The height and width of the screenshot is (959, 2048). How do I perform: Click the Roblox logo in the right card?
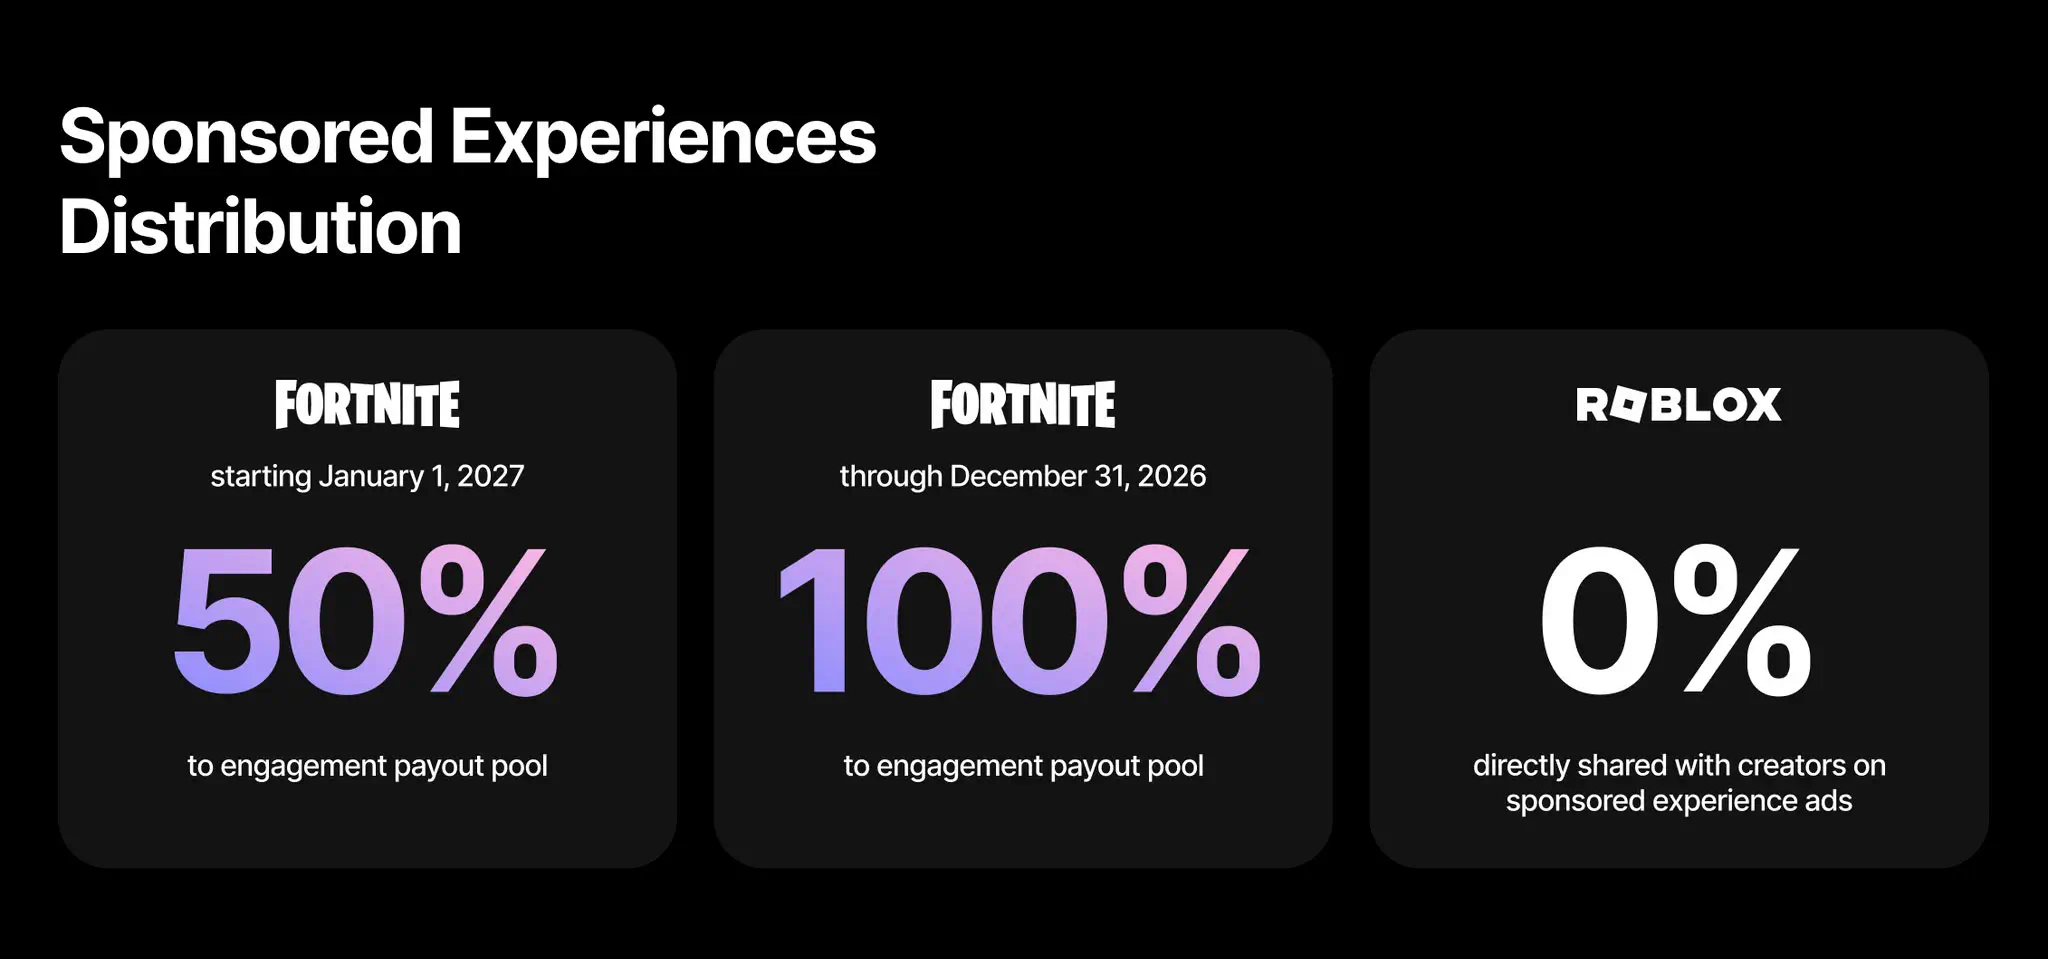[x=1678, y=404]
